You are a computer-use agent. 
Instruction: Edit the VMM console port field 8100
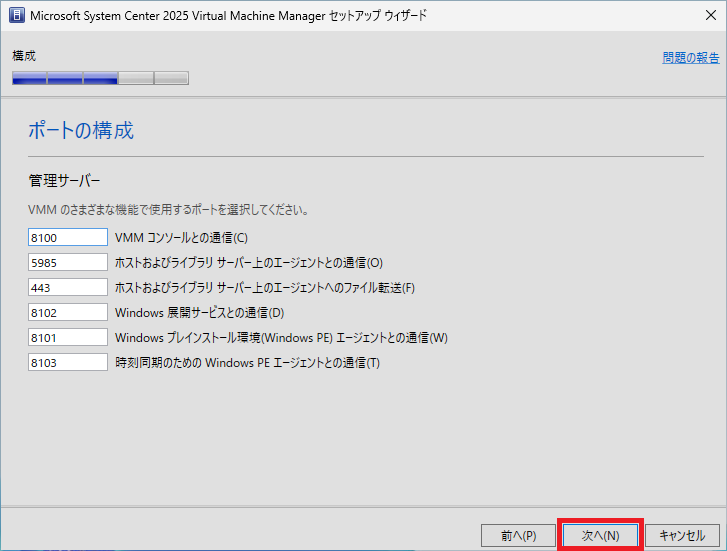[68, 237]
